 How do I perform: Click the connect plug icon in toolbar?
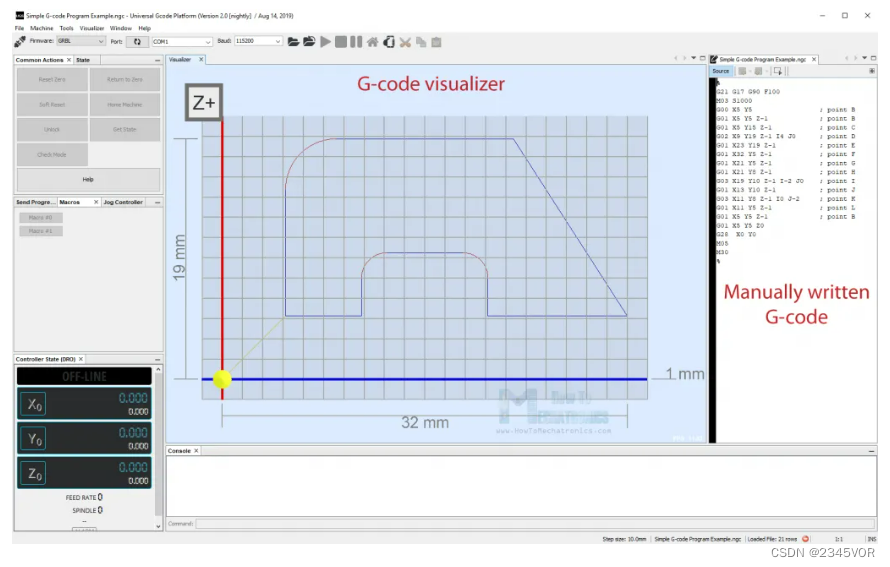19,41
